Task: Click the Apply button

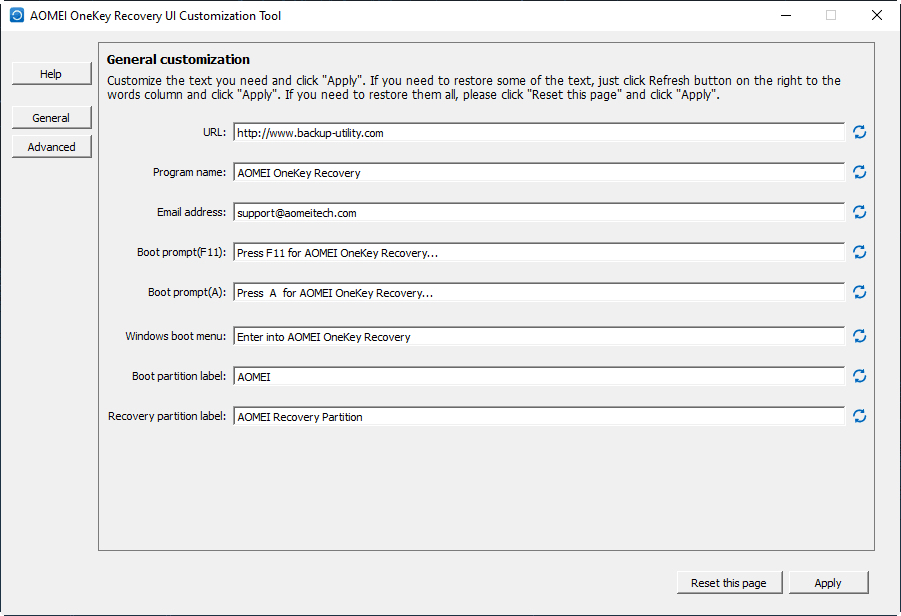Action: pos(828,583)
